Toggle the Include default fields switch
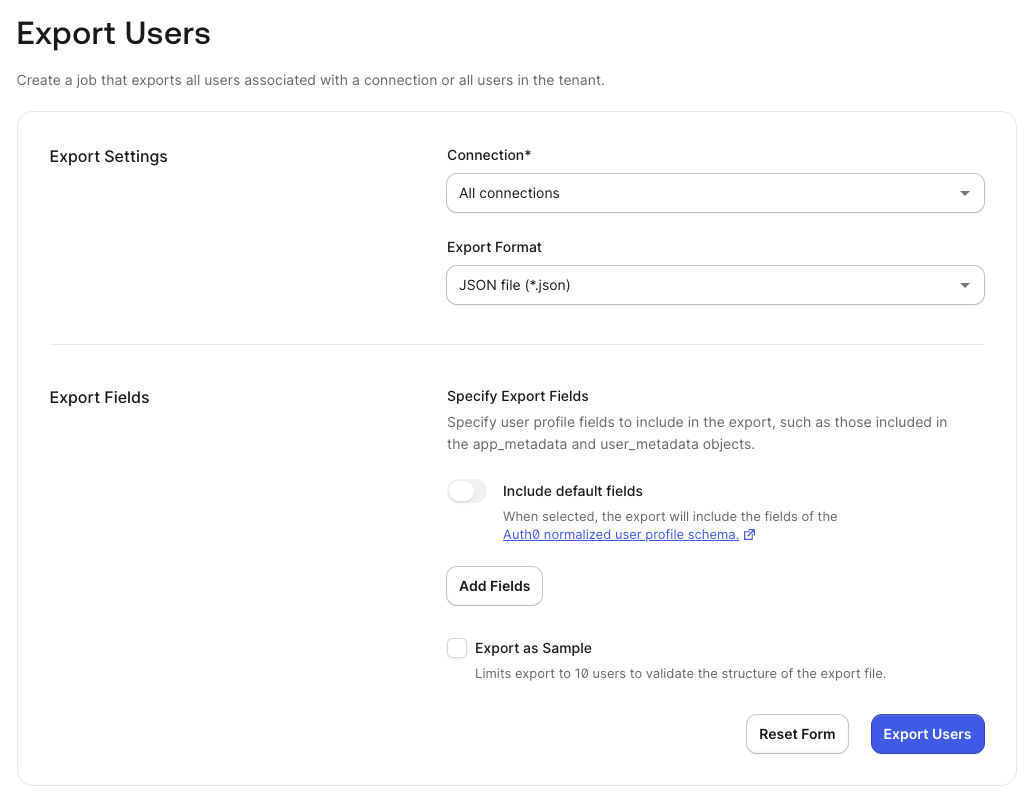Image resolution: width=1034 pixels, height=802 pixels. (467, 491)
